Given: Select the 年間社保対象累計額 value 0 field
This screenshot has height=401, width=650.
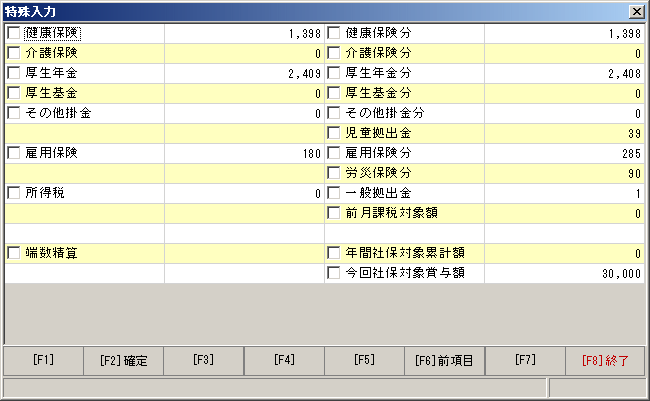Looking at the screenshot, I should (x=565, y=253).
